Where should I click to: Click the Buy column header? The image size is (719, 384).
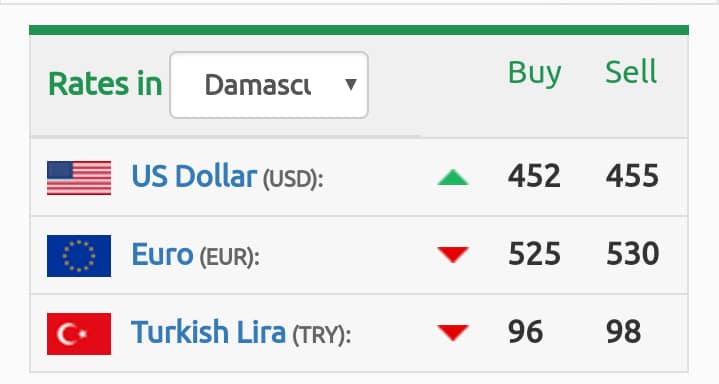[x=535, y=73]
